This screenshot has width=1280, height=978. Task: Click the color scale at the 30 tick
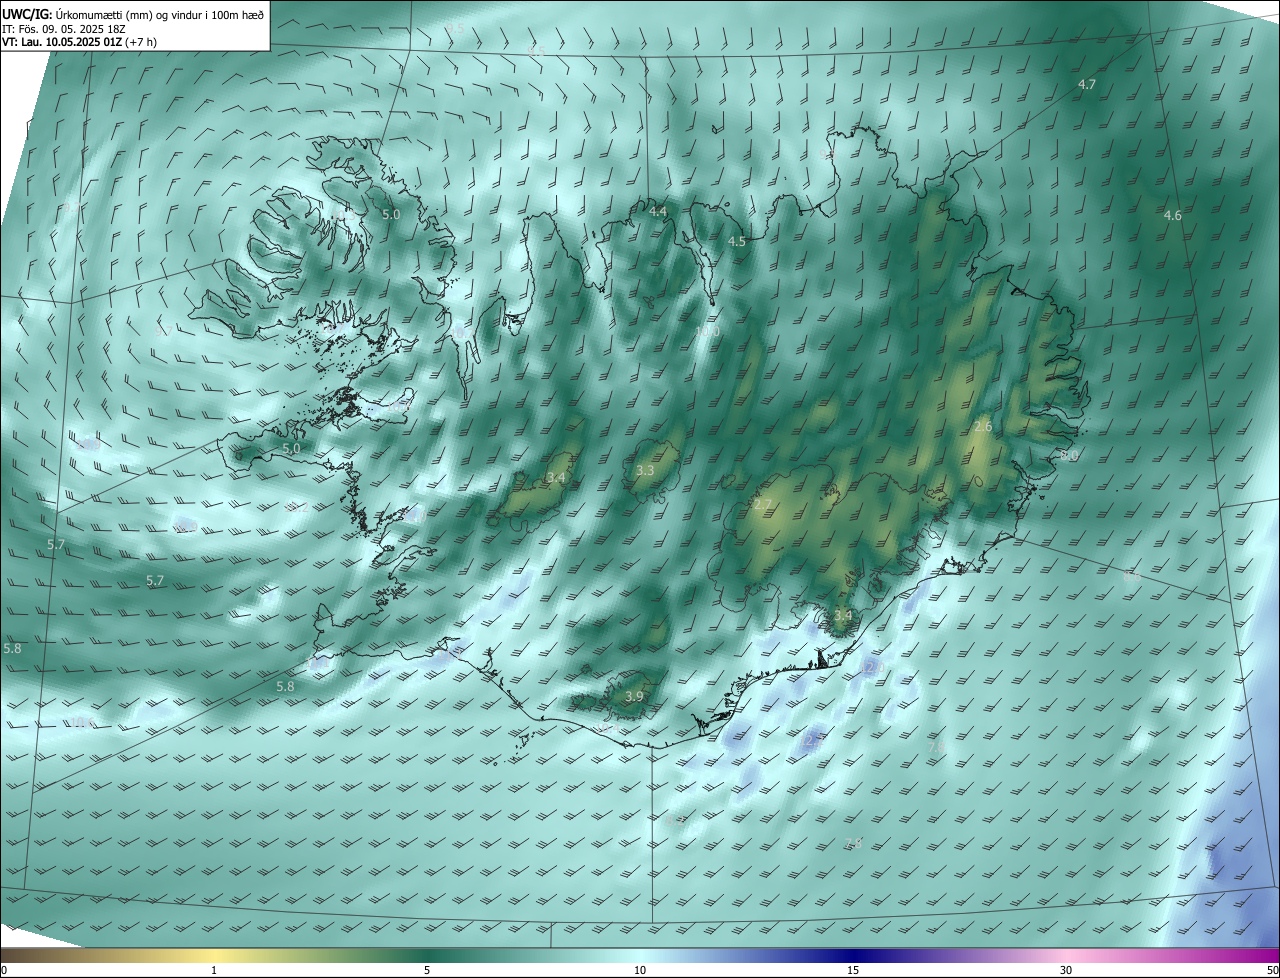click(1066, 970)
